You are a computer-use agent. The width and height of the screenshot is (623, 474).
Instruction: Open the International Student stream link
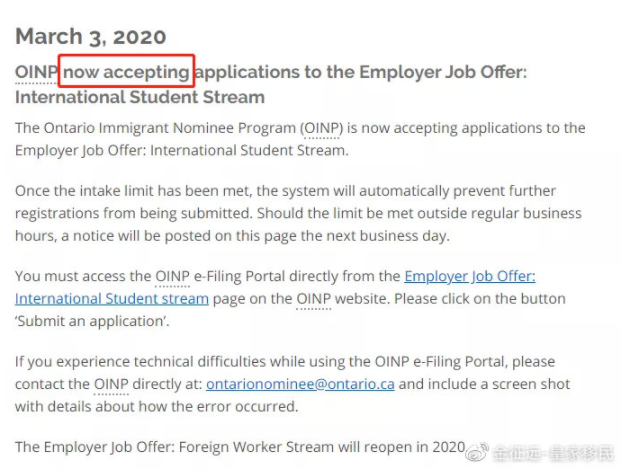(112, 299)
